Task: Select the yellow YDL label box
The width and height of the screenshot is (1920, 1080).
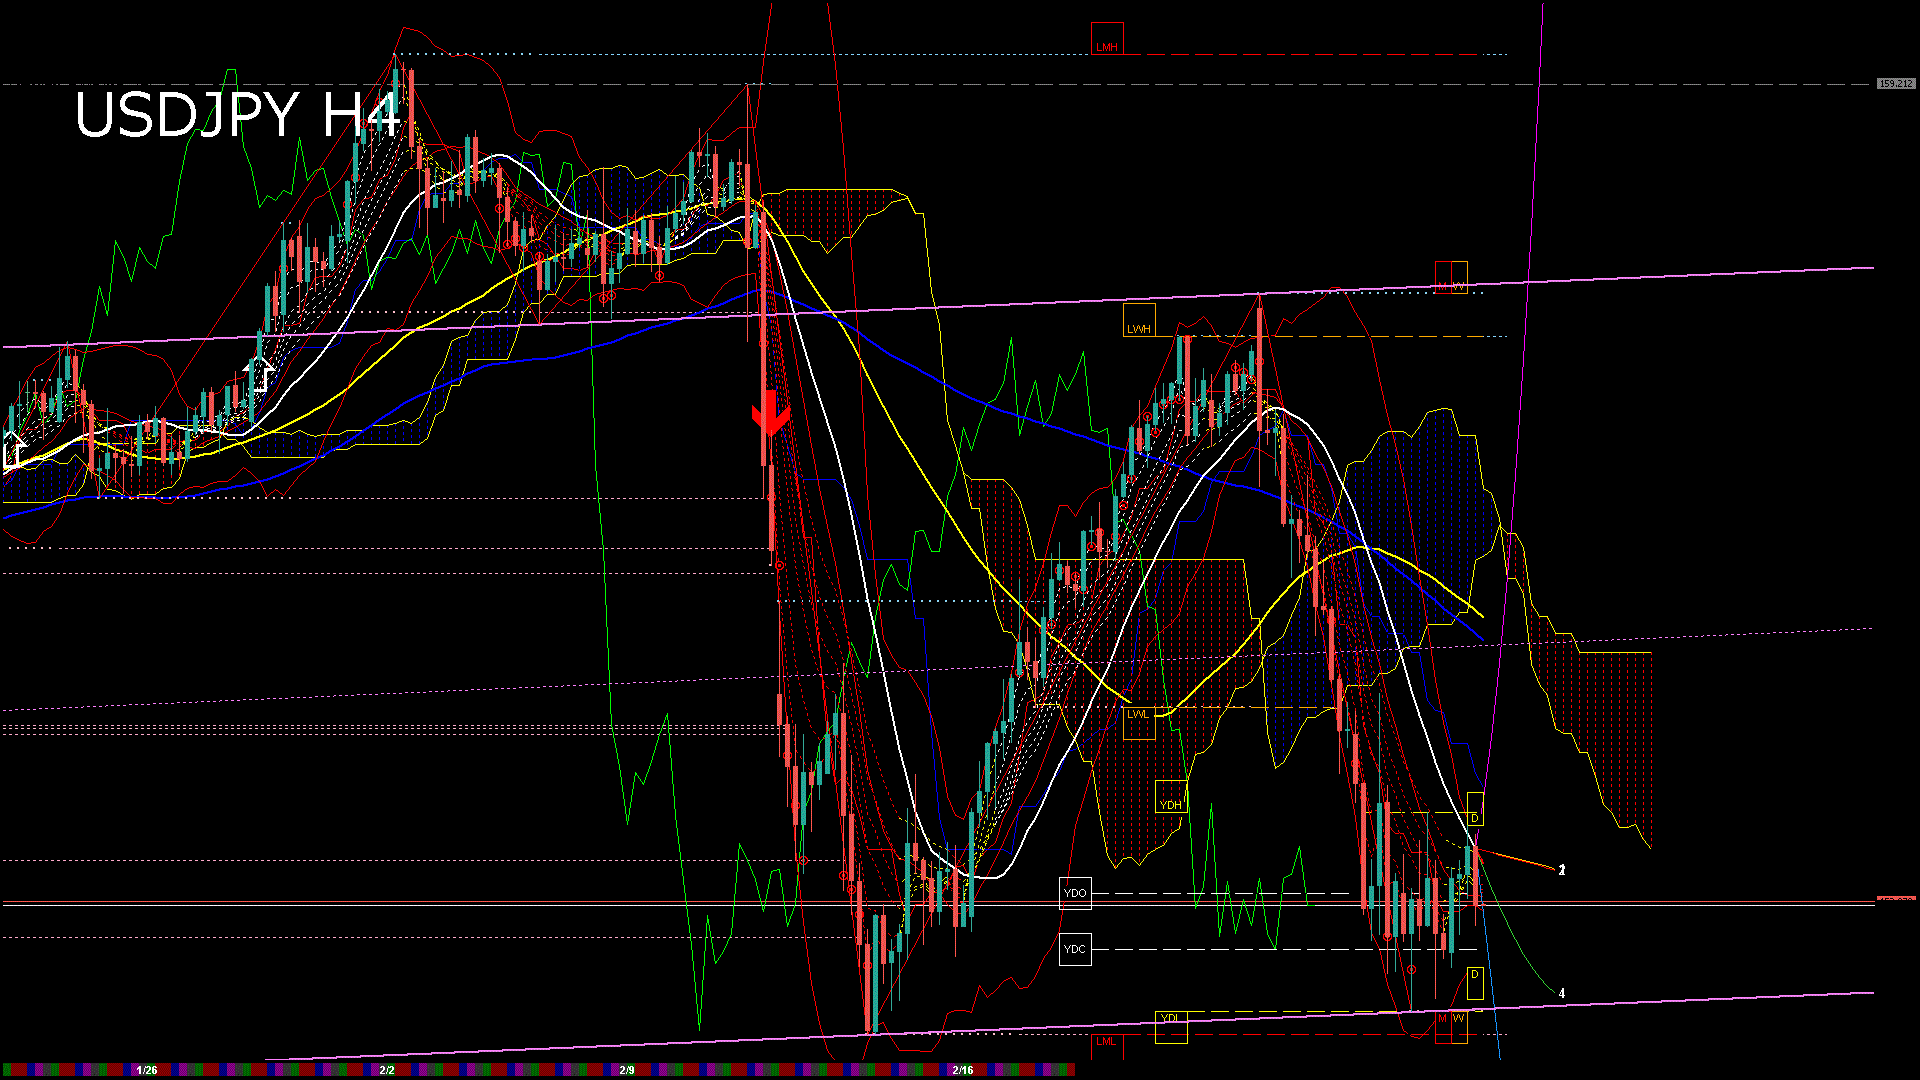Action: [1171, 1027]
